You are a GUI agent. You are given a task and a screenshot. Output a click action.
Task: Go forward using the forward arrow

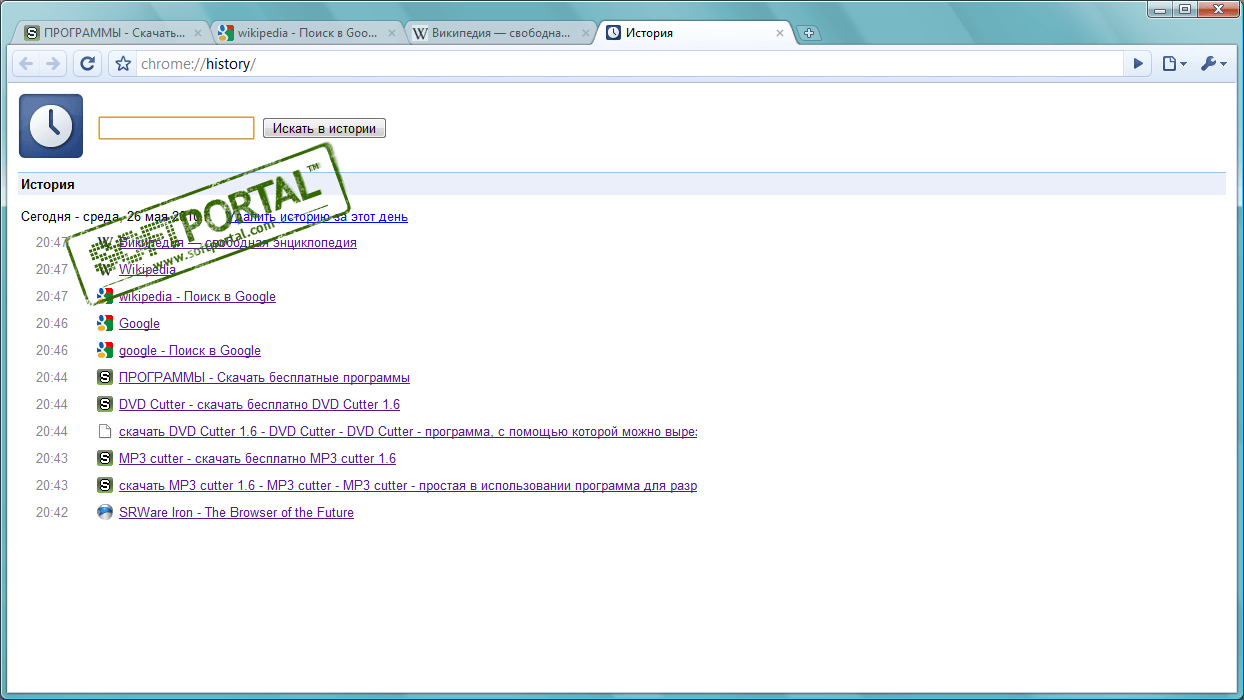click(x=53, y=64)
